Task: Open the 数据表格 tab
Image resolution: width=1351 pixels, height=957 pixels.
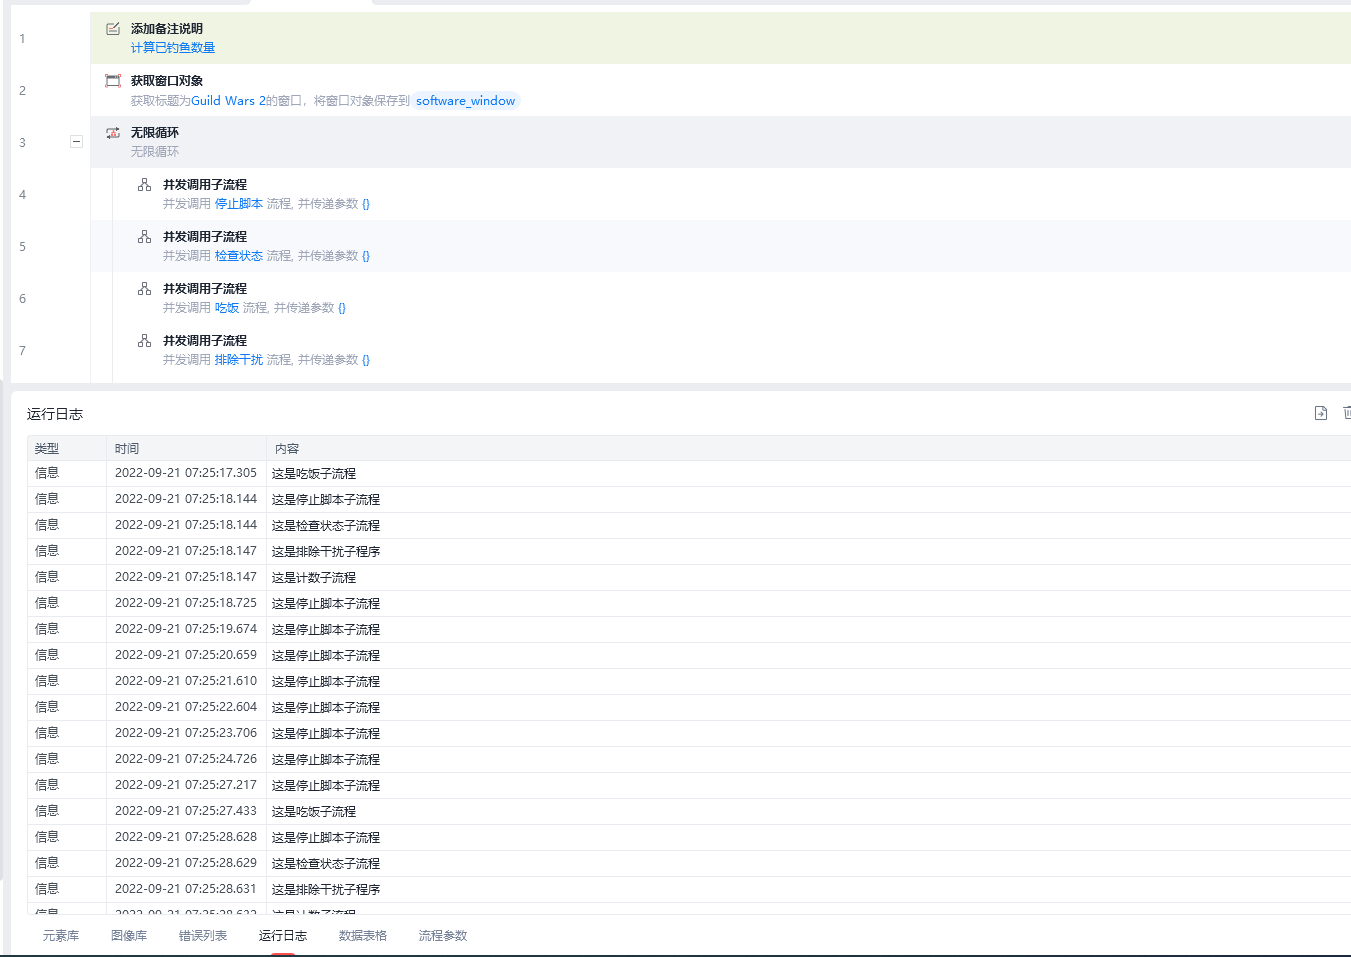Action: tap(363, 936)
